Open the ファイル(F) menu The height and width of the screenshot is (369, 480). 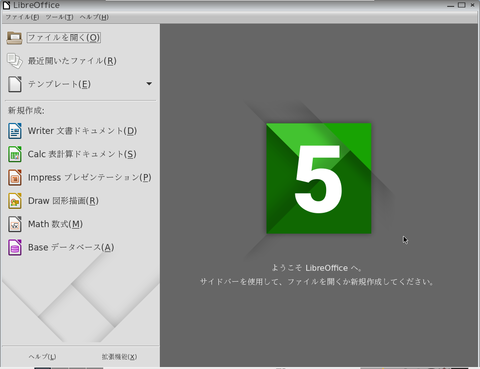point(22,17)
